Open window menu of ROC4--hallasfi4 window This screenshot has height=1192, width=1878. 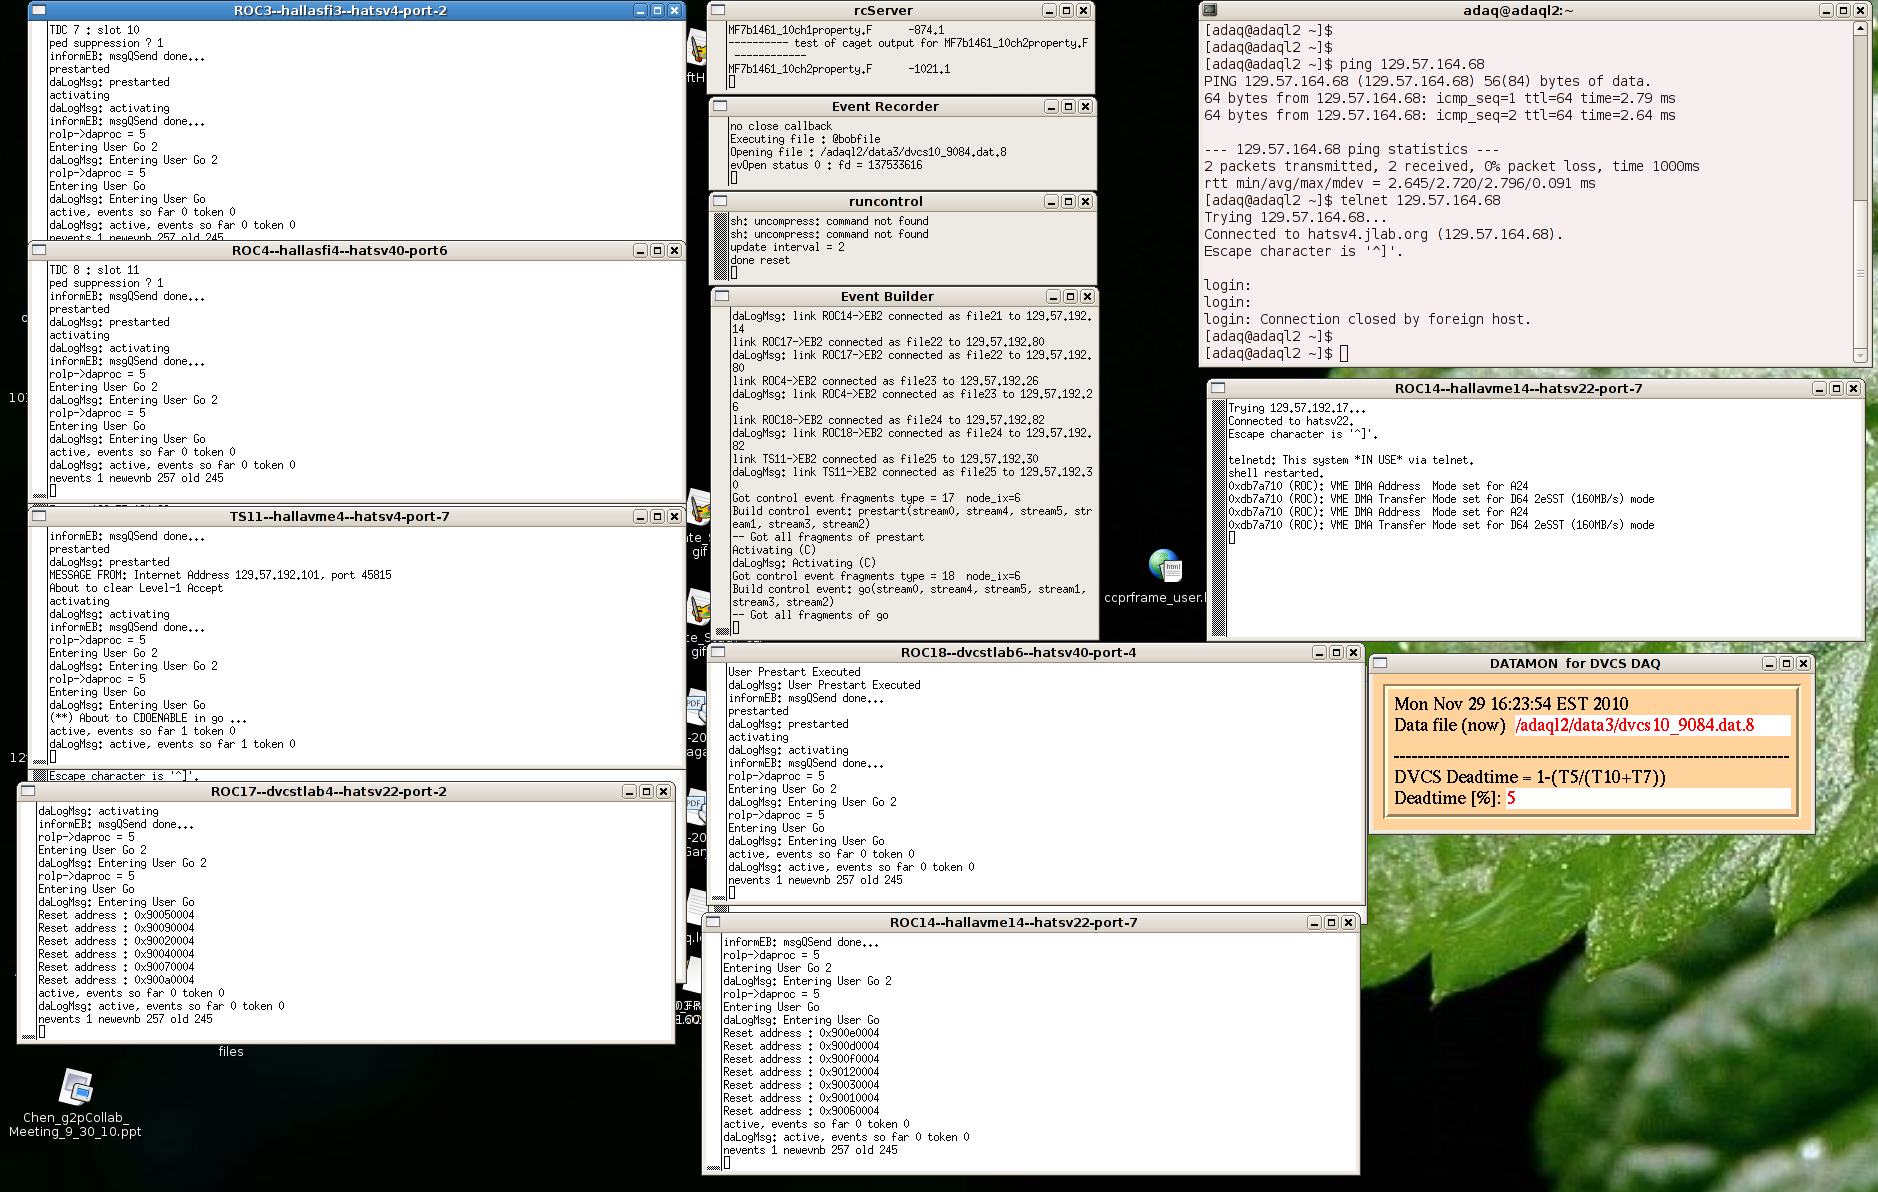pos(39,250)
